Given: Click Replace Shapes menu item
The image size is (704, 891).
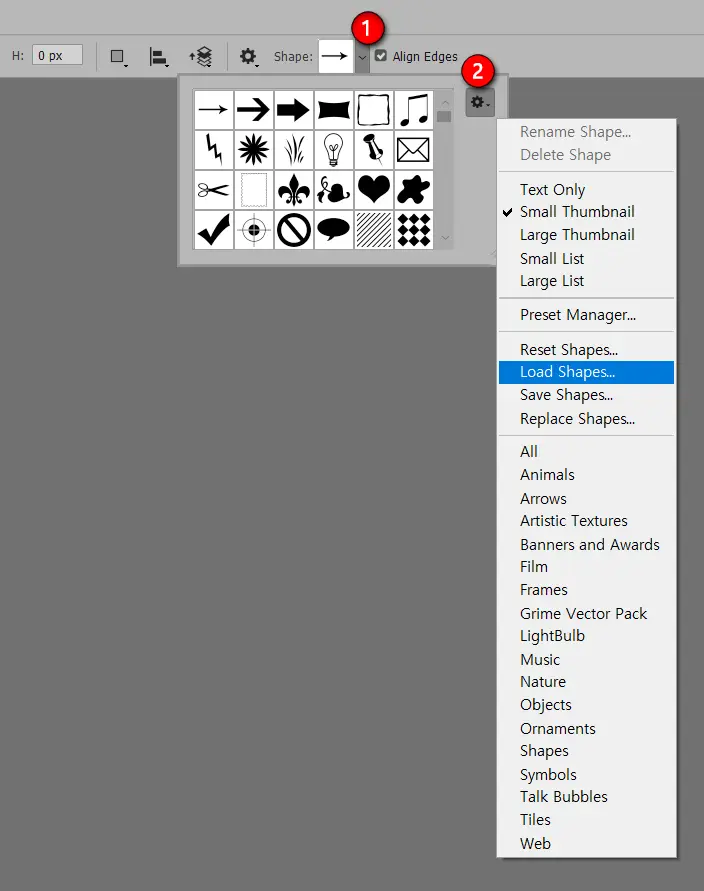Looking at the screenshot, I should point(586,419).
